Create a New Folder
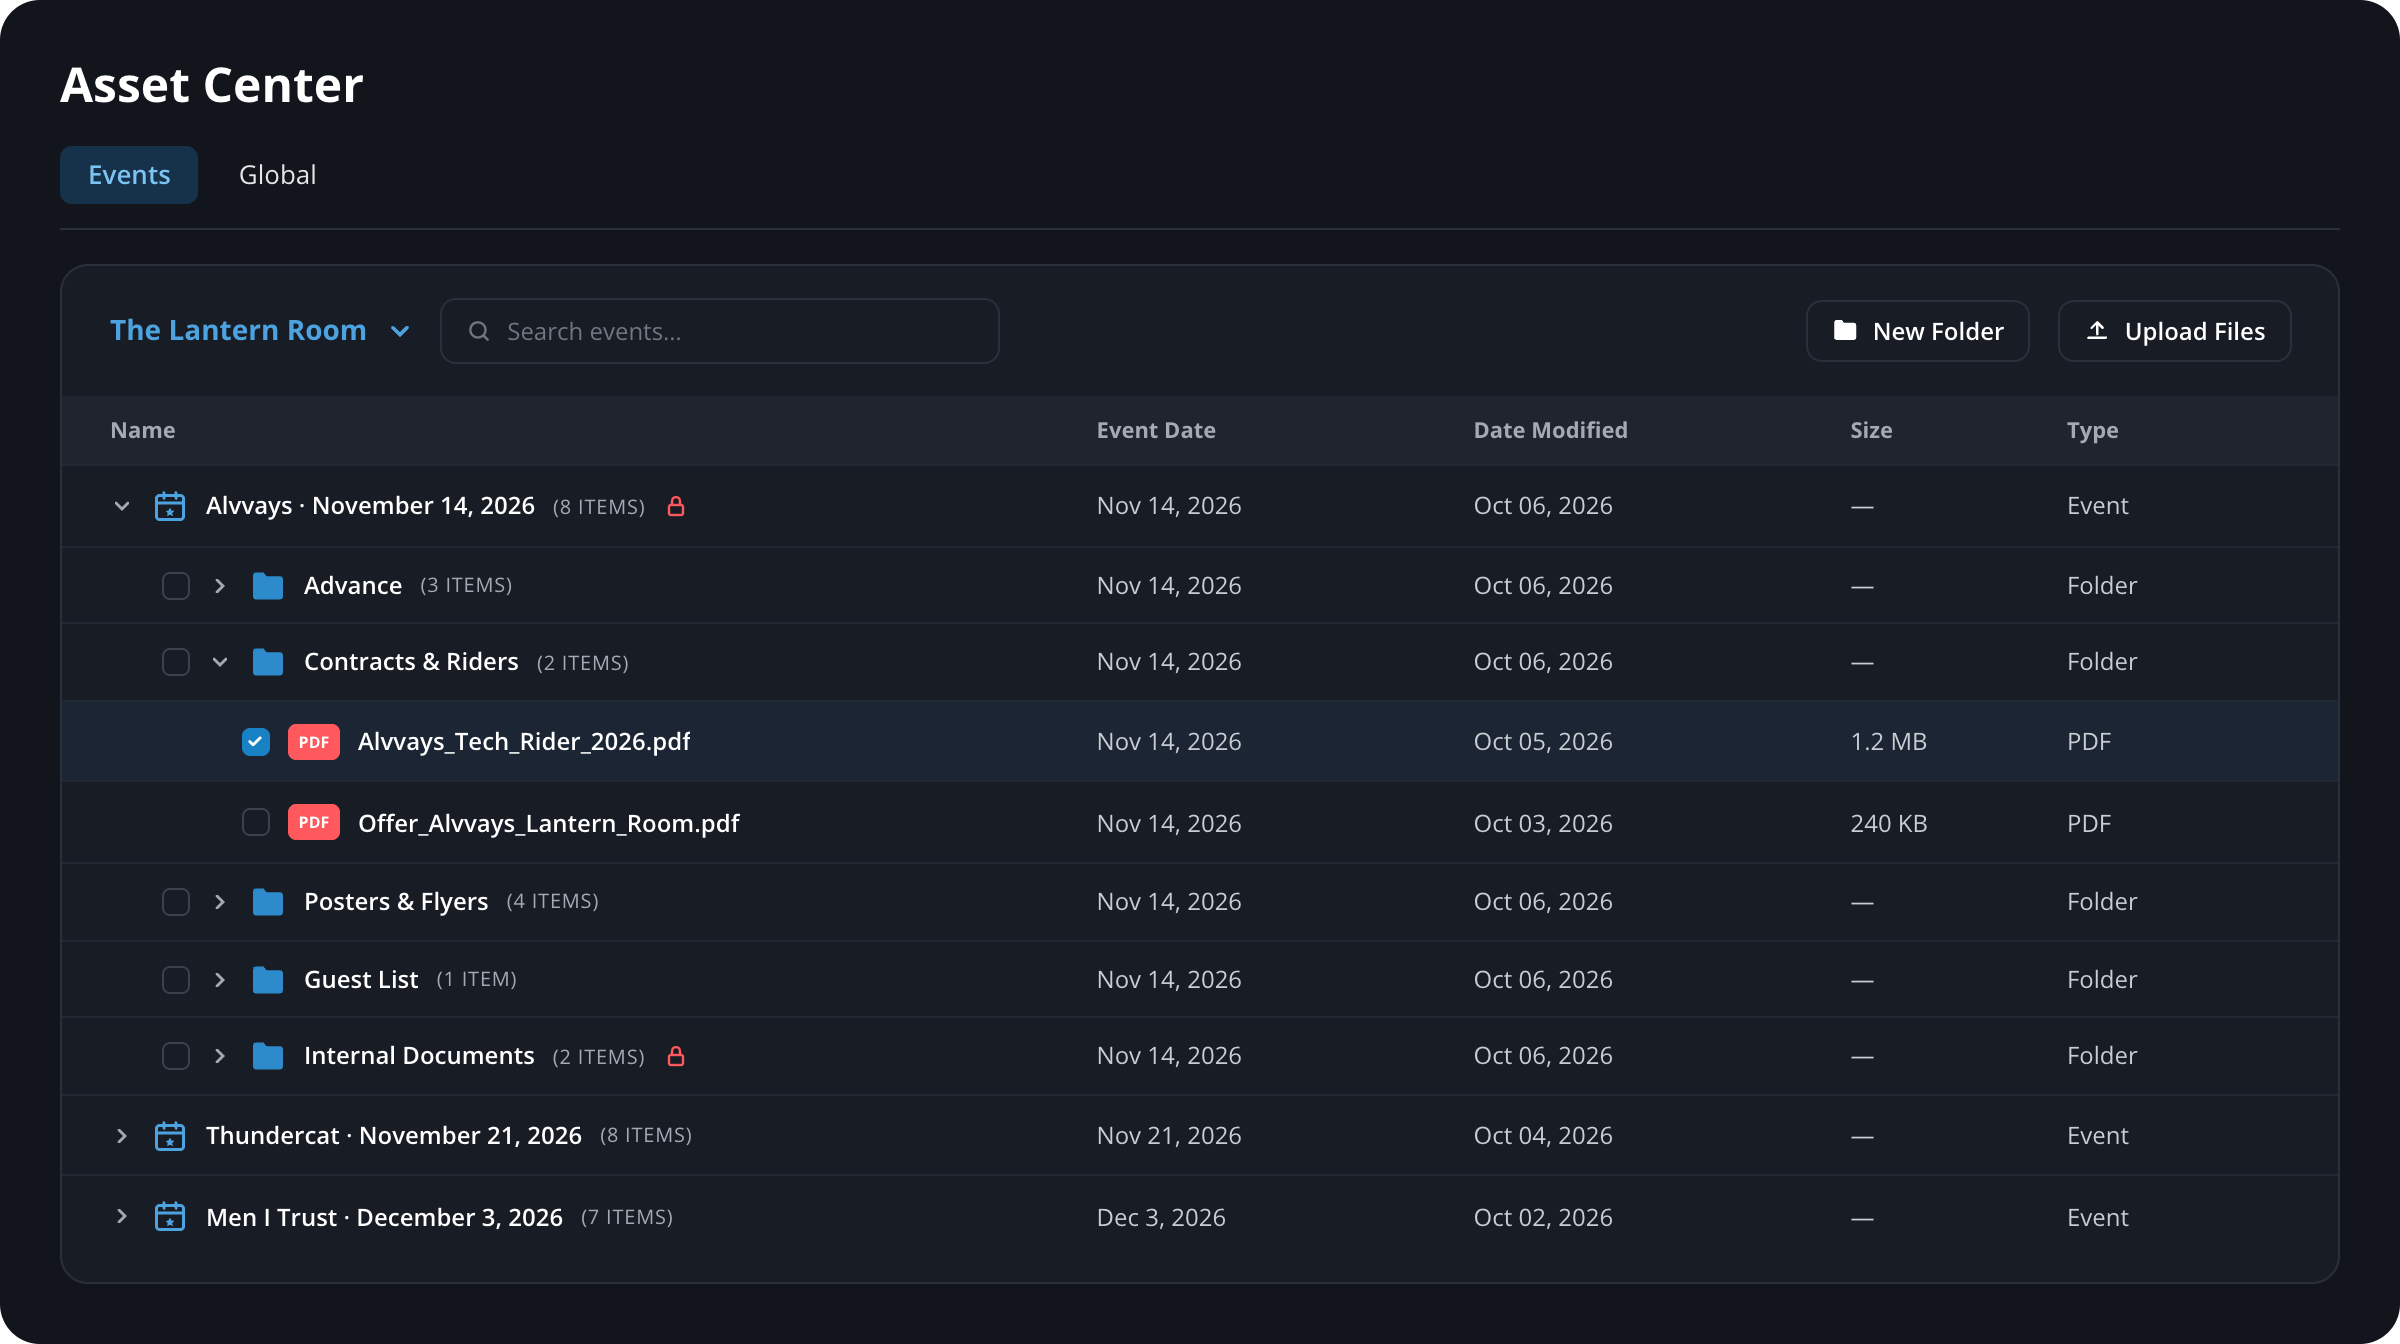This screenshot has height=1344, width=2400. pos(1918,331)
